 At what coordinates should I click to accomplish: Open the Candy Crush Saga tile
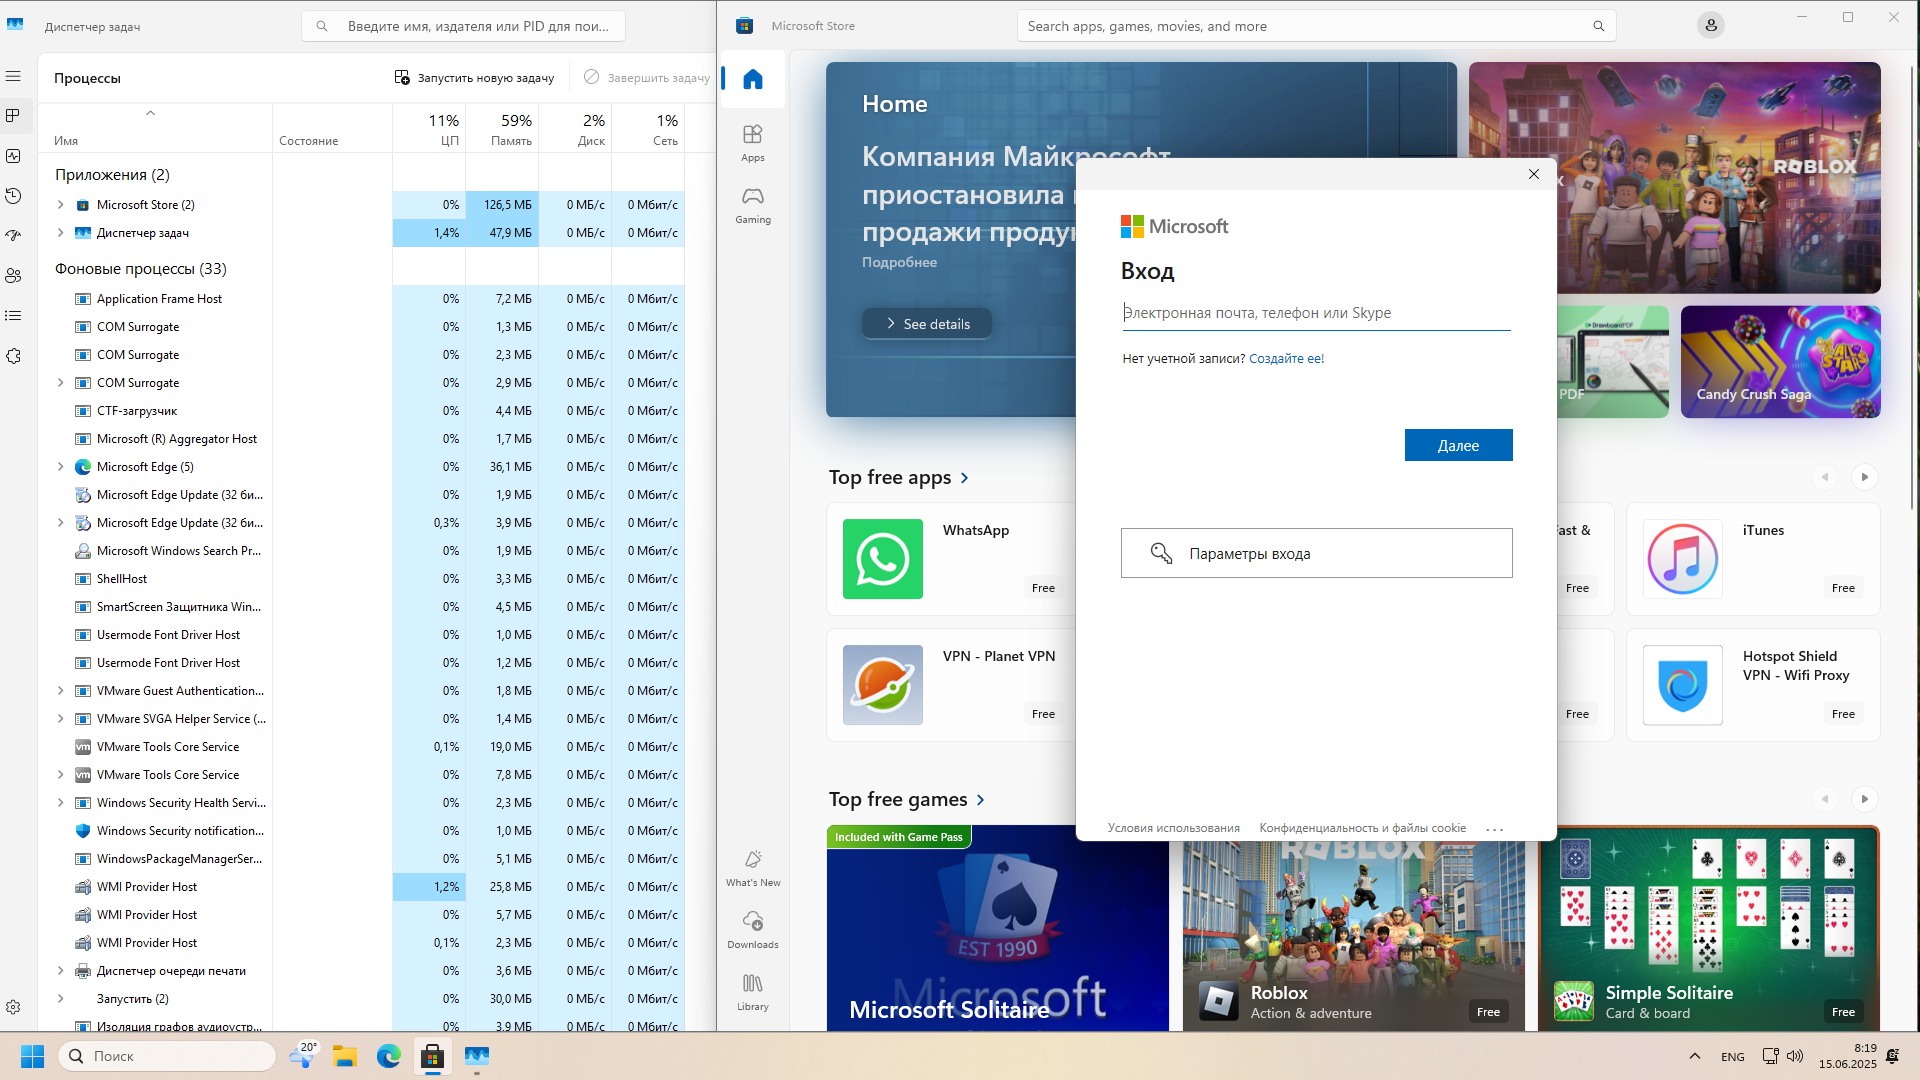pos(1780,361)
